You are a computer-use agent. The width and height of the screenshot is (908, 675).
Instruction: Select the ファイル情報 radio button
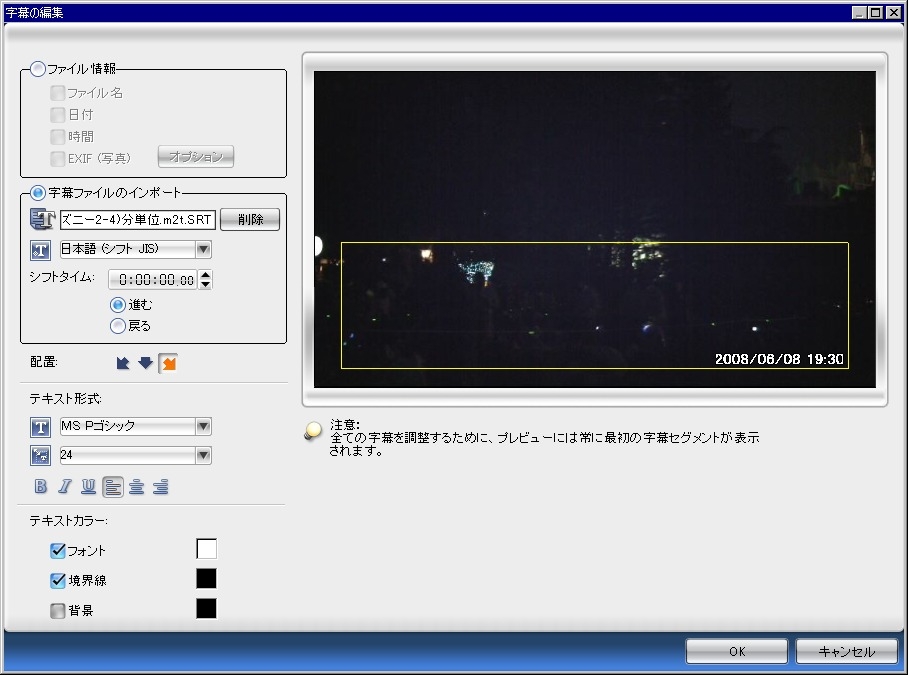[39, 69]
